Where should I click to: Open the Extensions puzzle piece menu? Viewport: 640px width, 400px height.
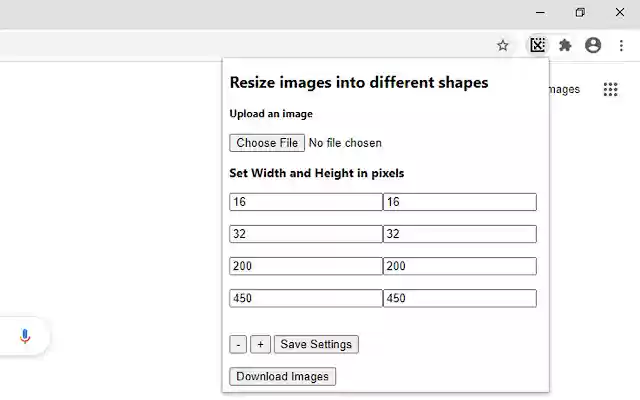(565, 45)
